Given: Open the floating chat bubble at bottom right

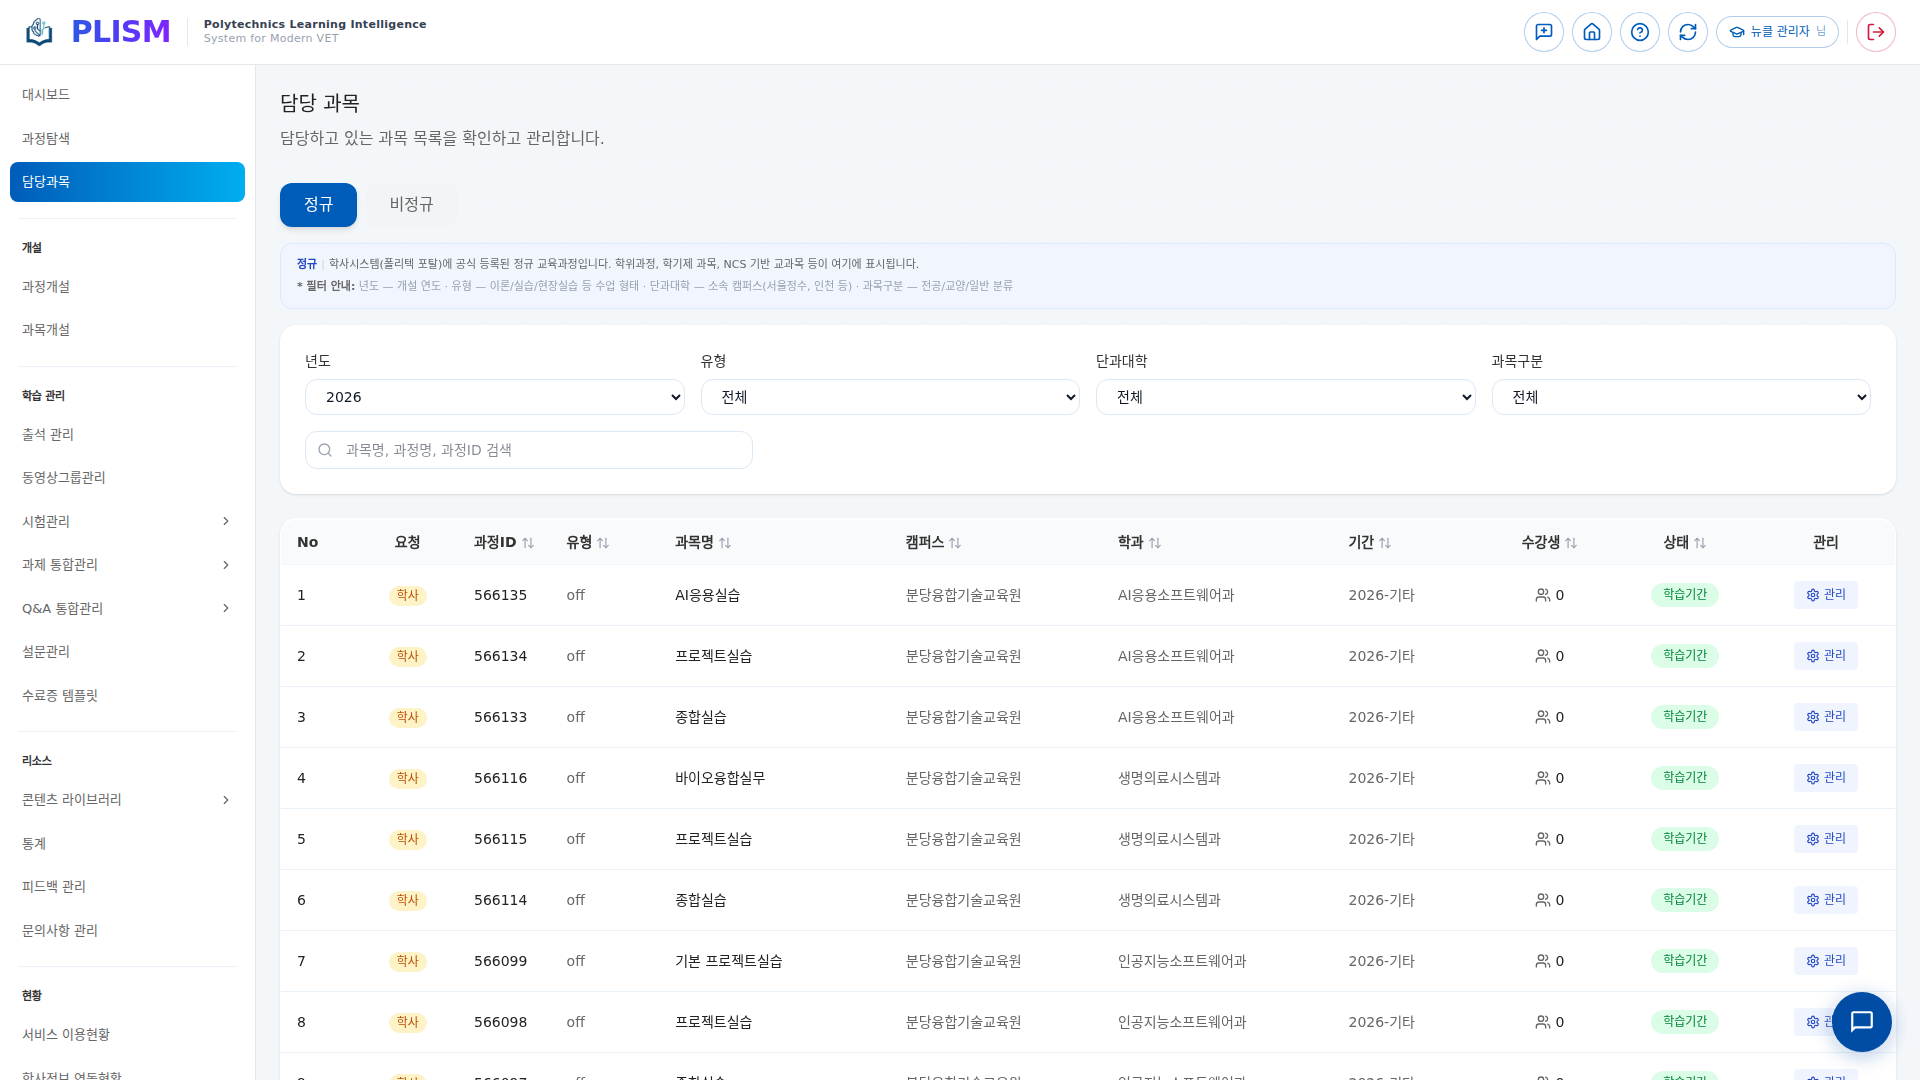Looking at the screenshot, I should 1861,1022.
